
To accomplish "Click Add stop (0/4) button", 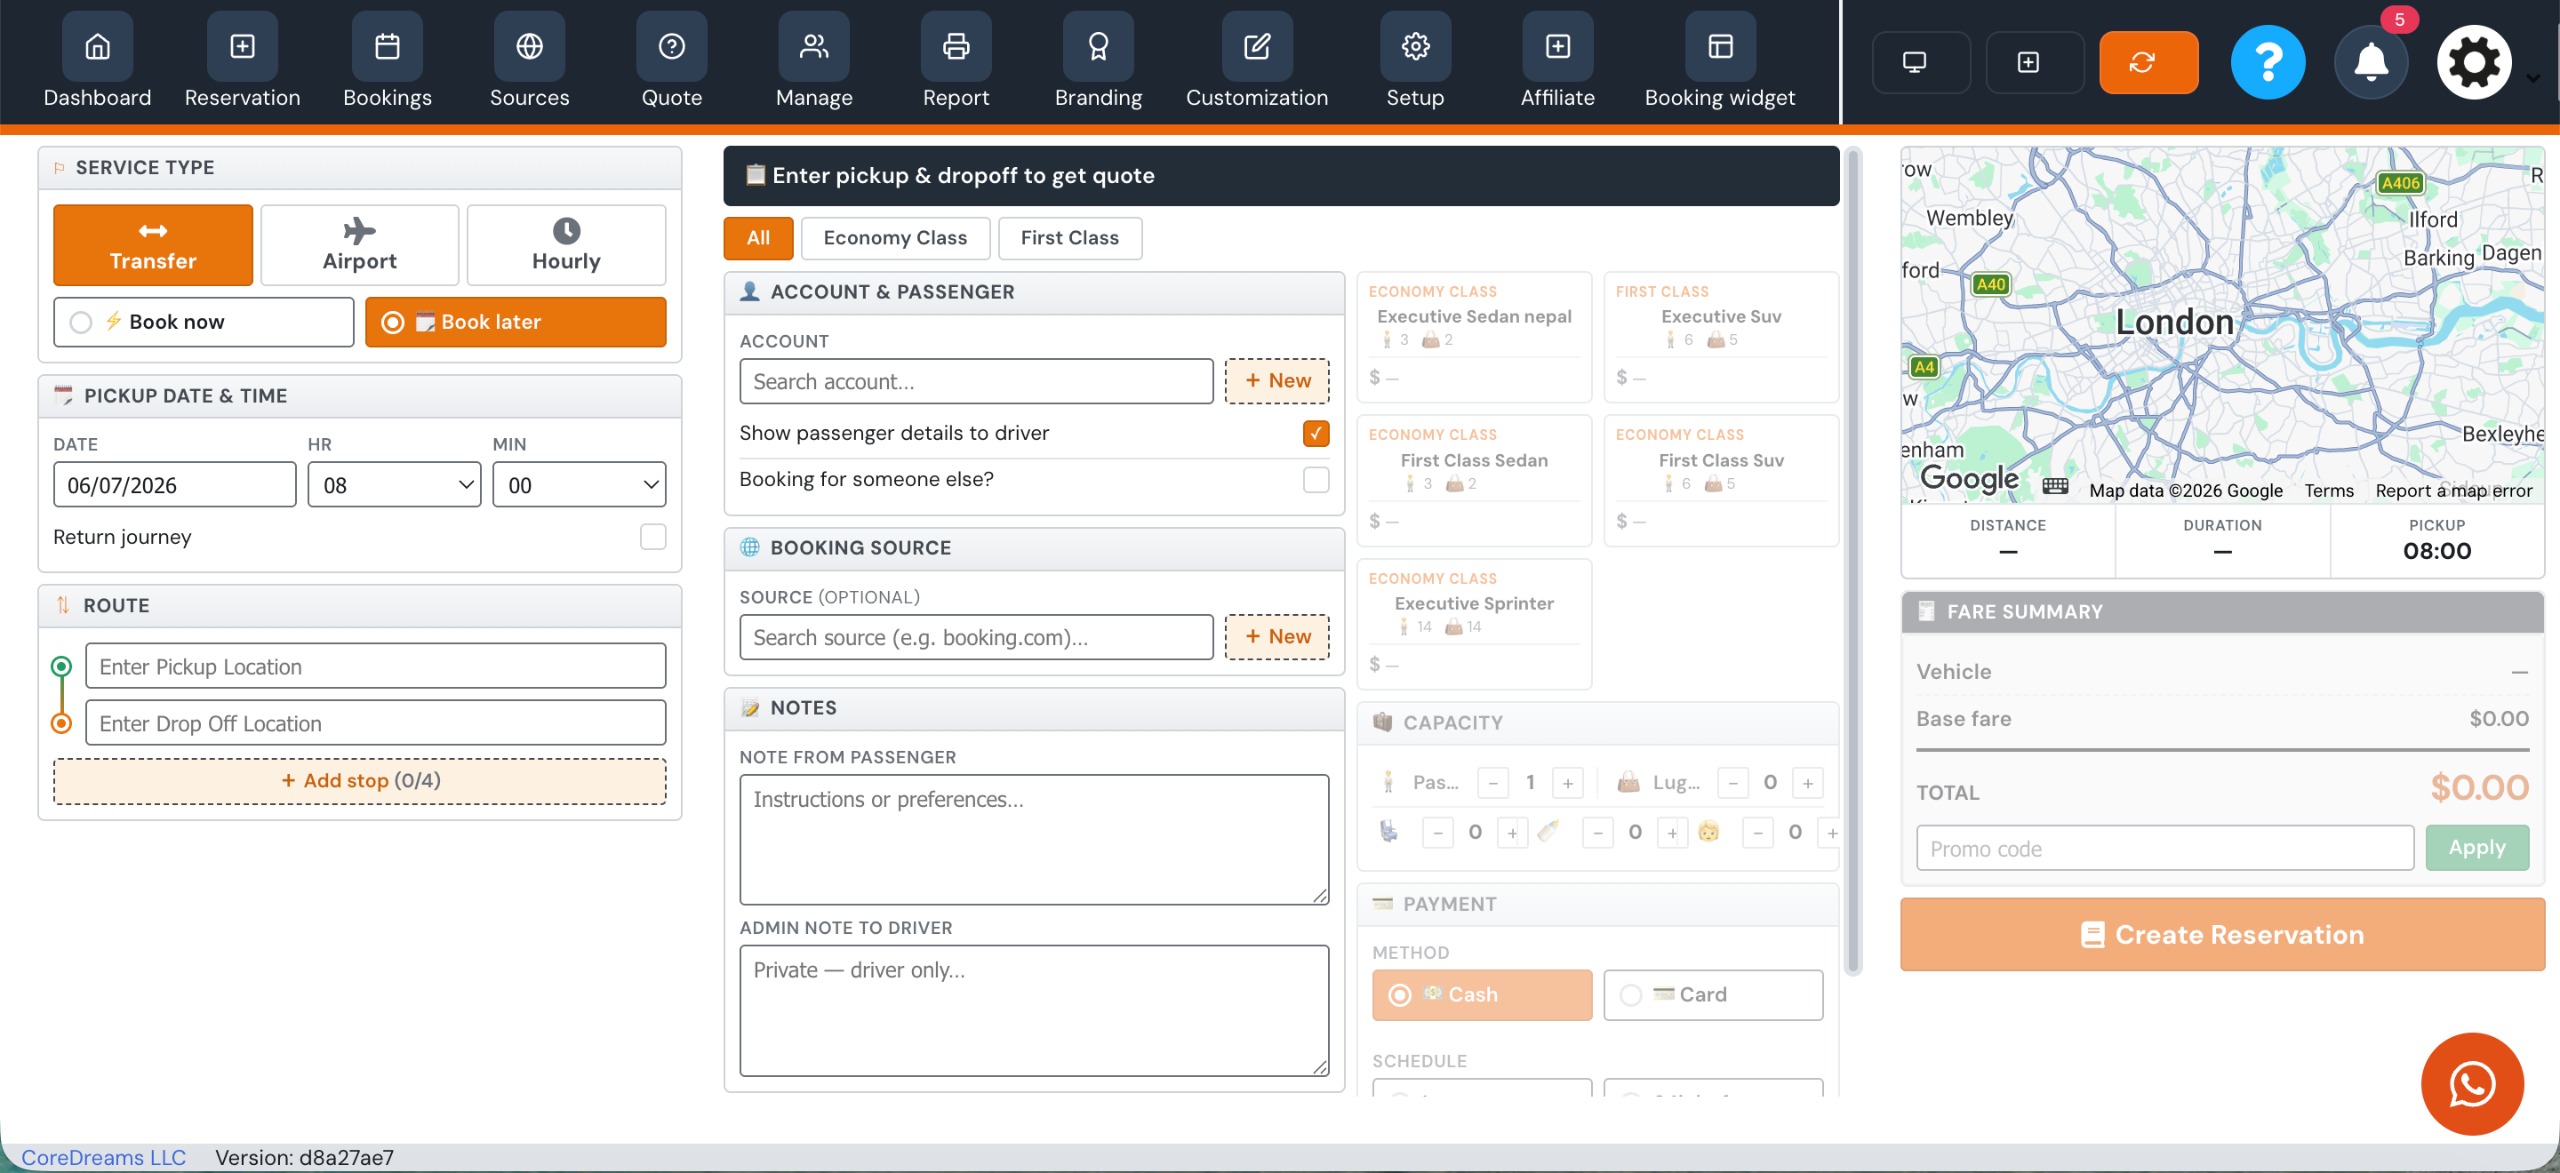I will [360, 781].
